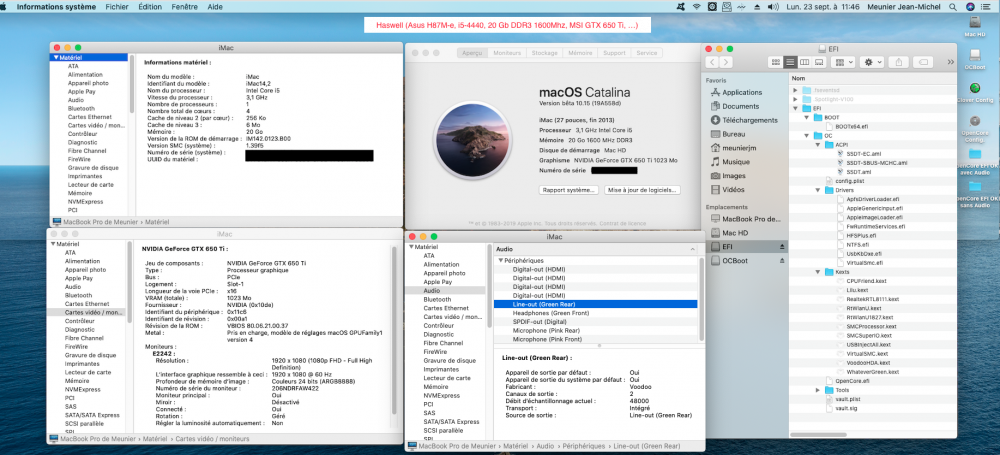Collapse the Kexts folder disclosure triangle

click(818, 272)
